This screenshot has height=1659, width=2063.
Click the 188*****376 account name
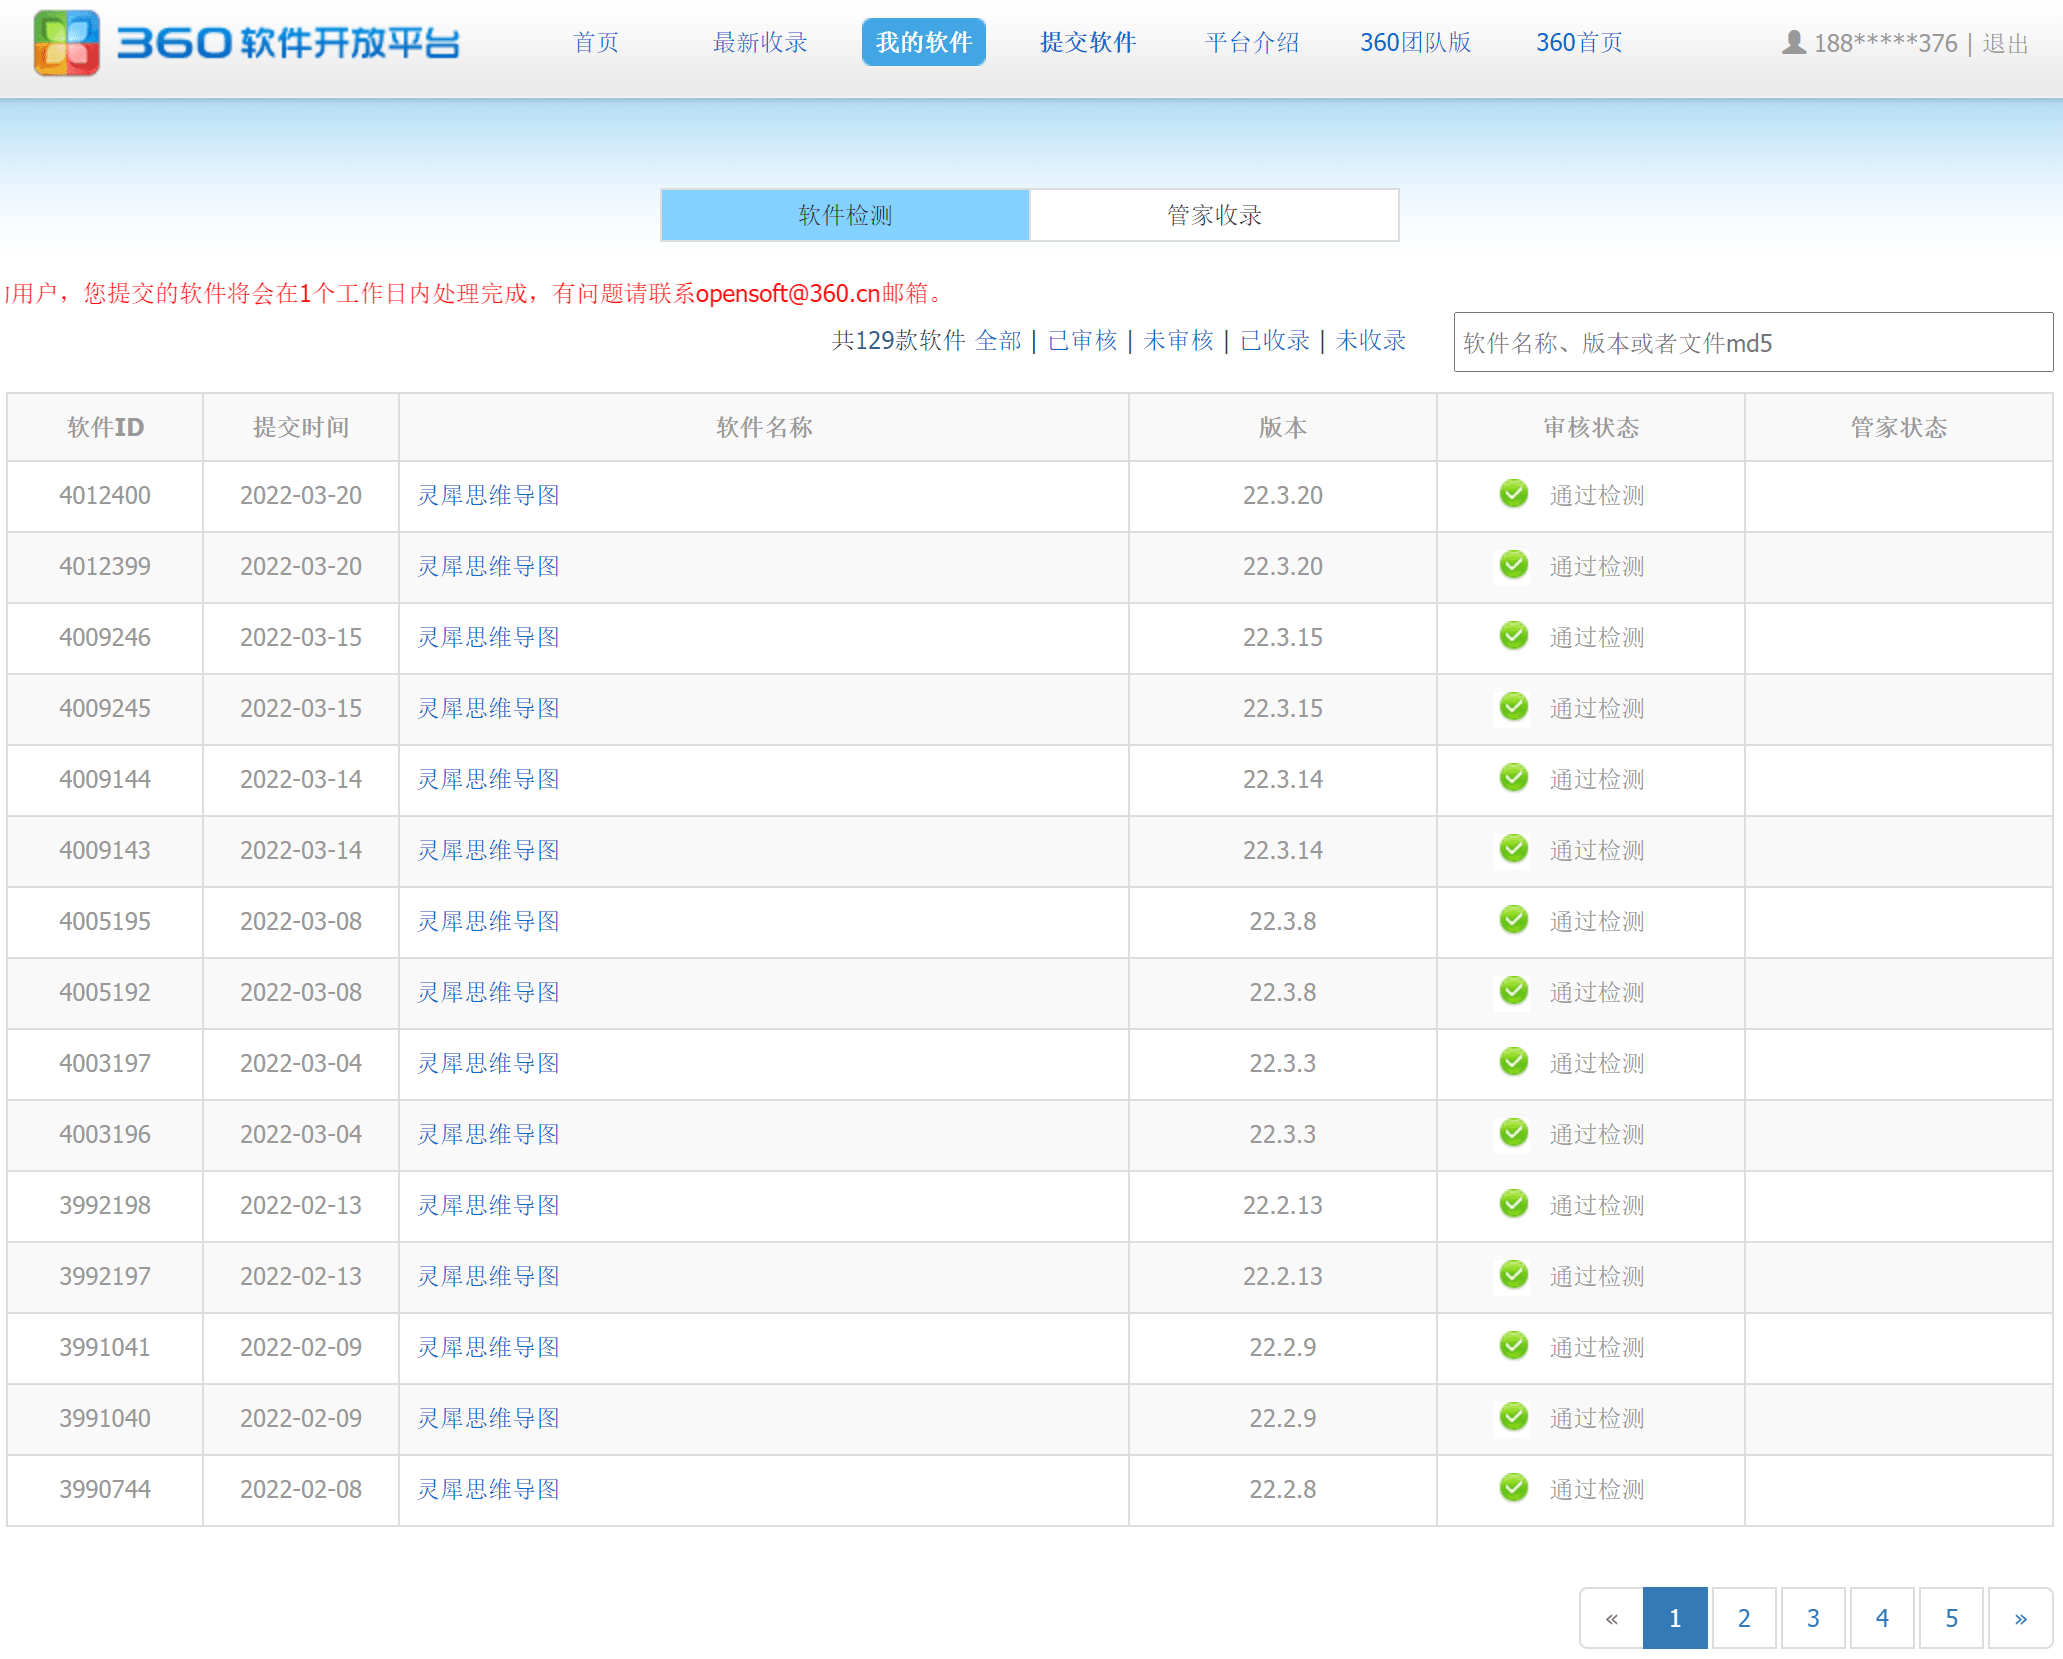pos(1885,44)
